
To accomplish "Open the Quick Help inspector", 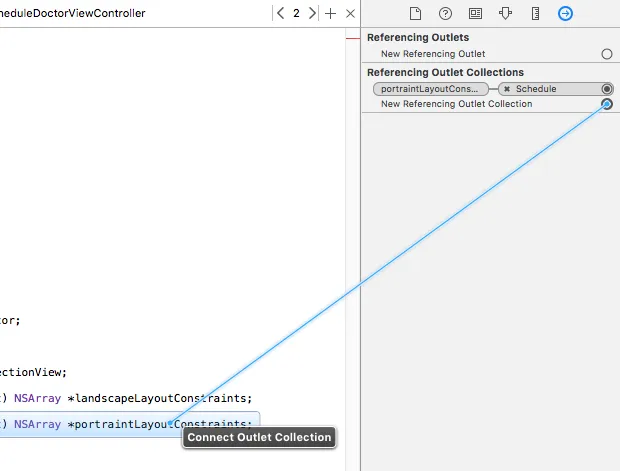I will 445,13.
